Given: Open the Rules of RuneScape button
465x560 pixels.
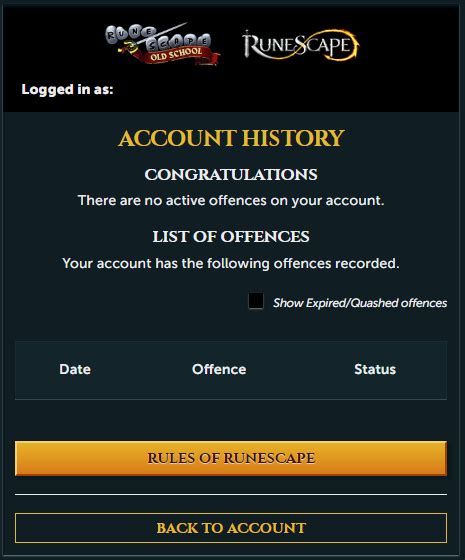Looking at the screenshot, I should point(231,458).
